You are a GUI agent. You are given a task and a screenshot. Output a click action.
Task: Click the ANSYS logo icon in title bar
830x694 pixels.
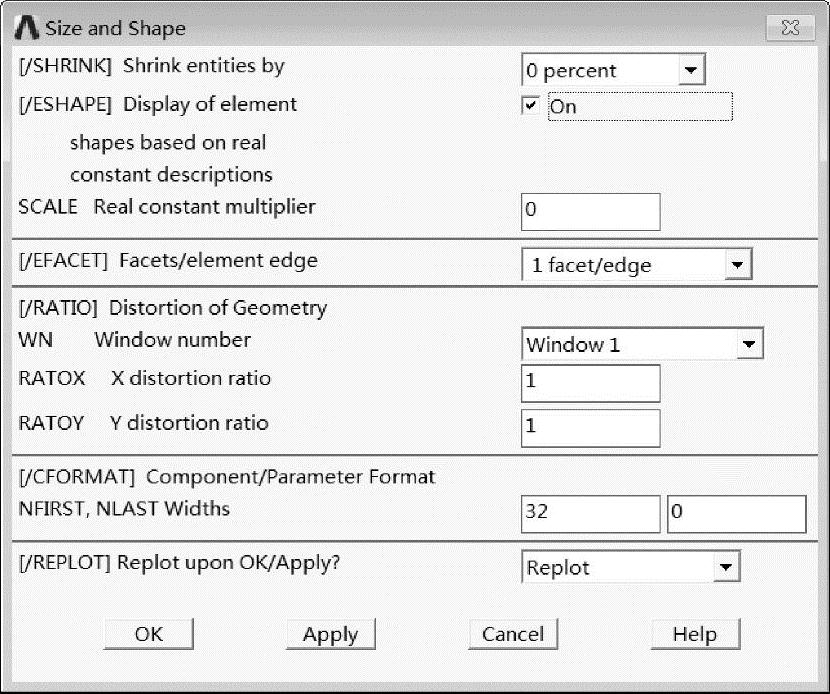(x=26, y=28)
